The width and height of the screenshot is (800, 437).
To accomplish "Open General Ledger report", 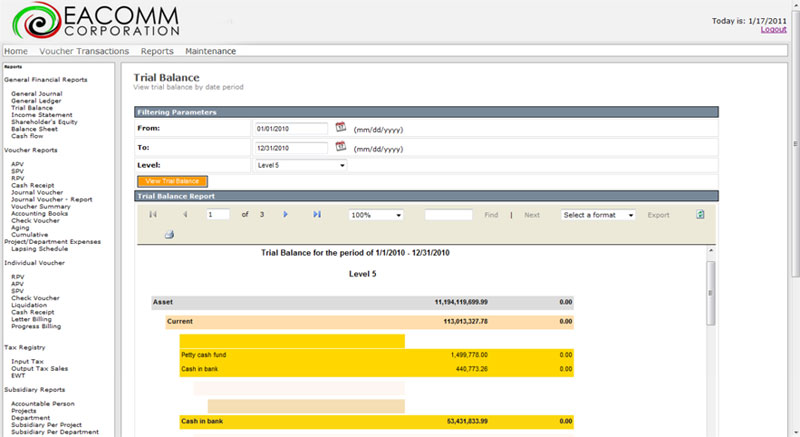I will coord(36,101).
